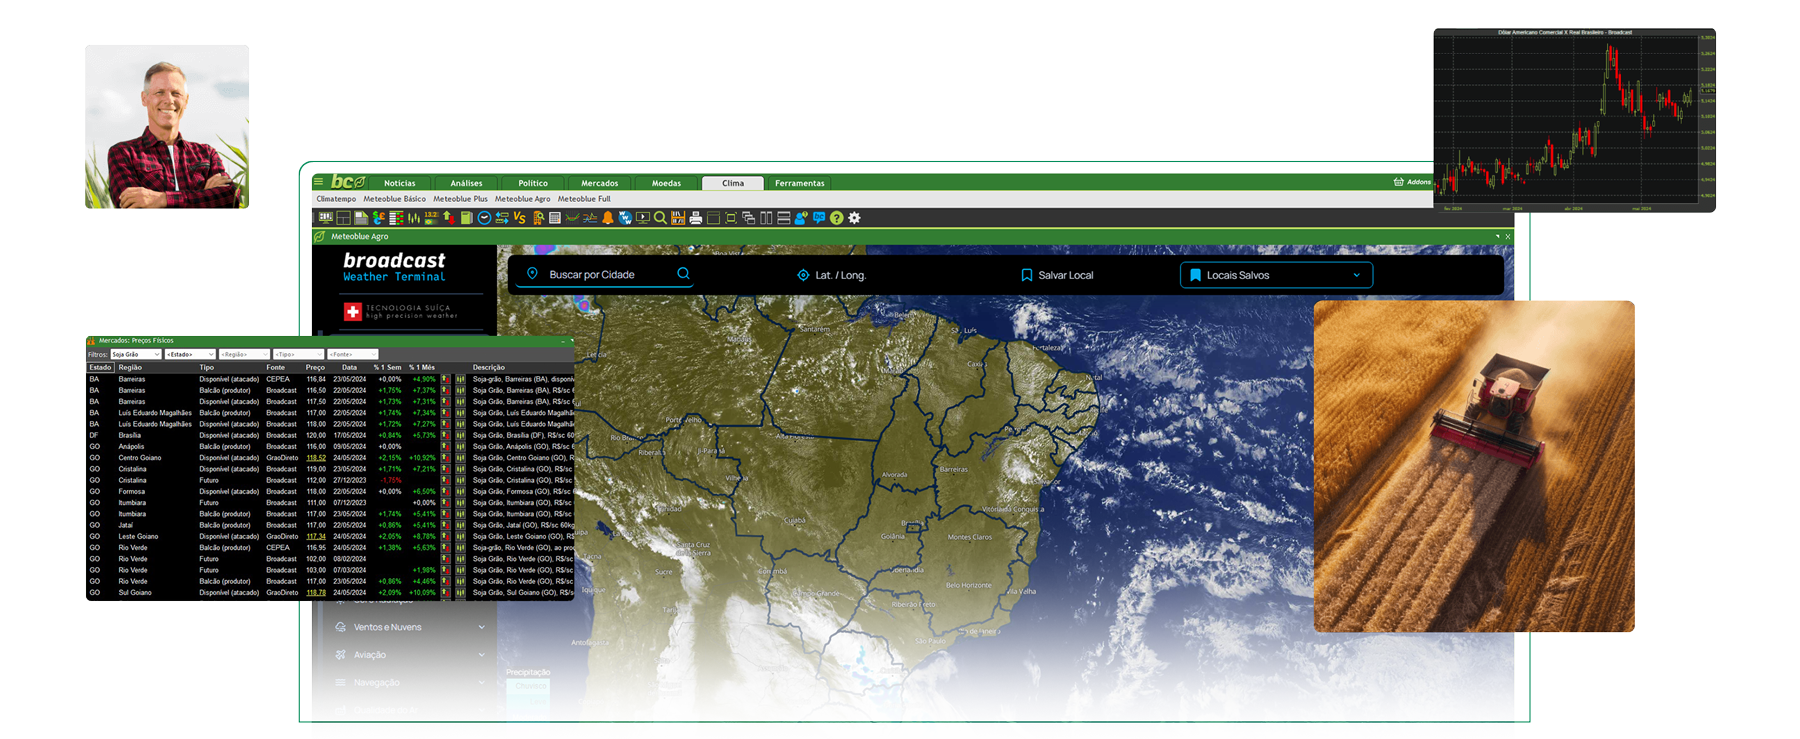Expand the Locais Salvos dropdown
Viewport: 1800px width, 739px height.
tap(1277, 275)
